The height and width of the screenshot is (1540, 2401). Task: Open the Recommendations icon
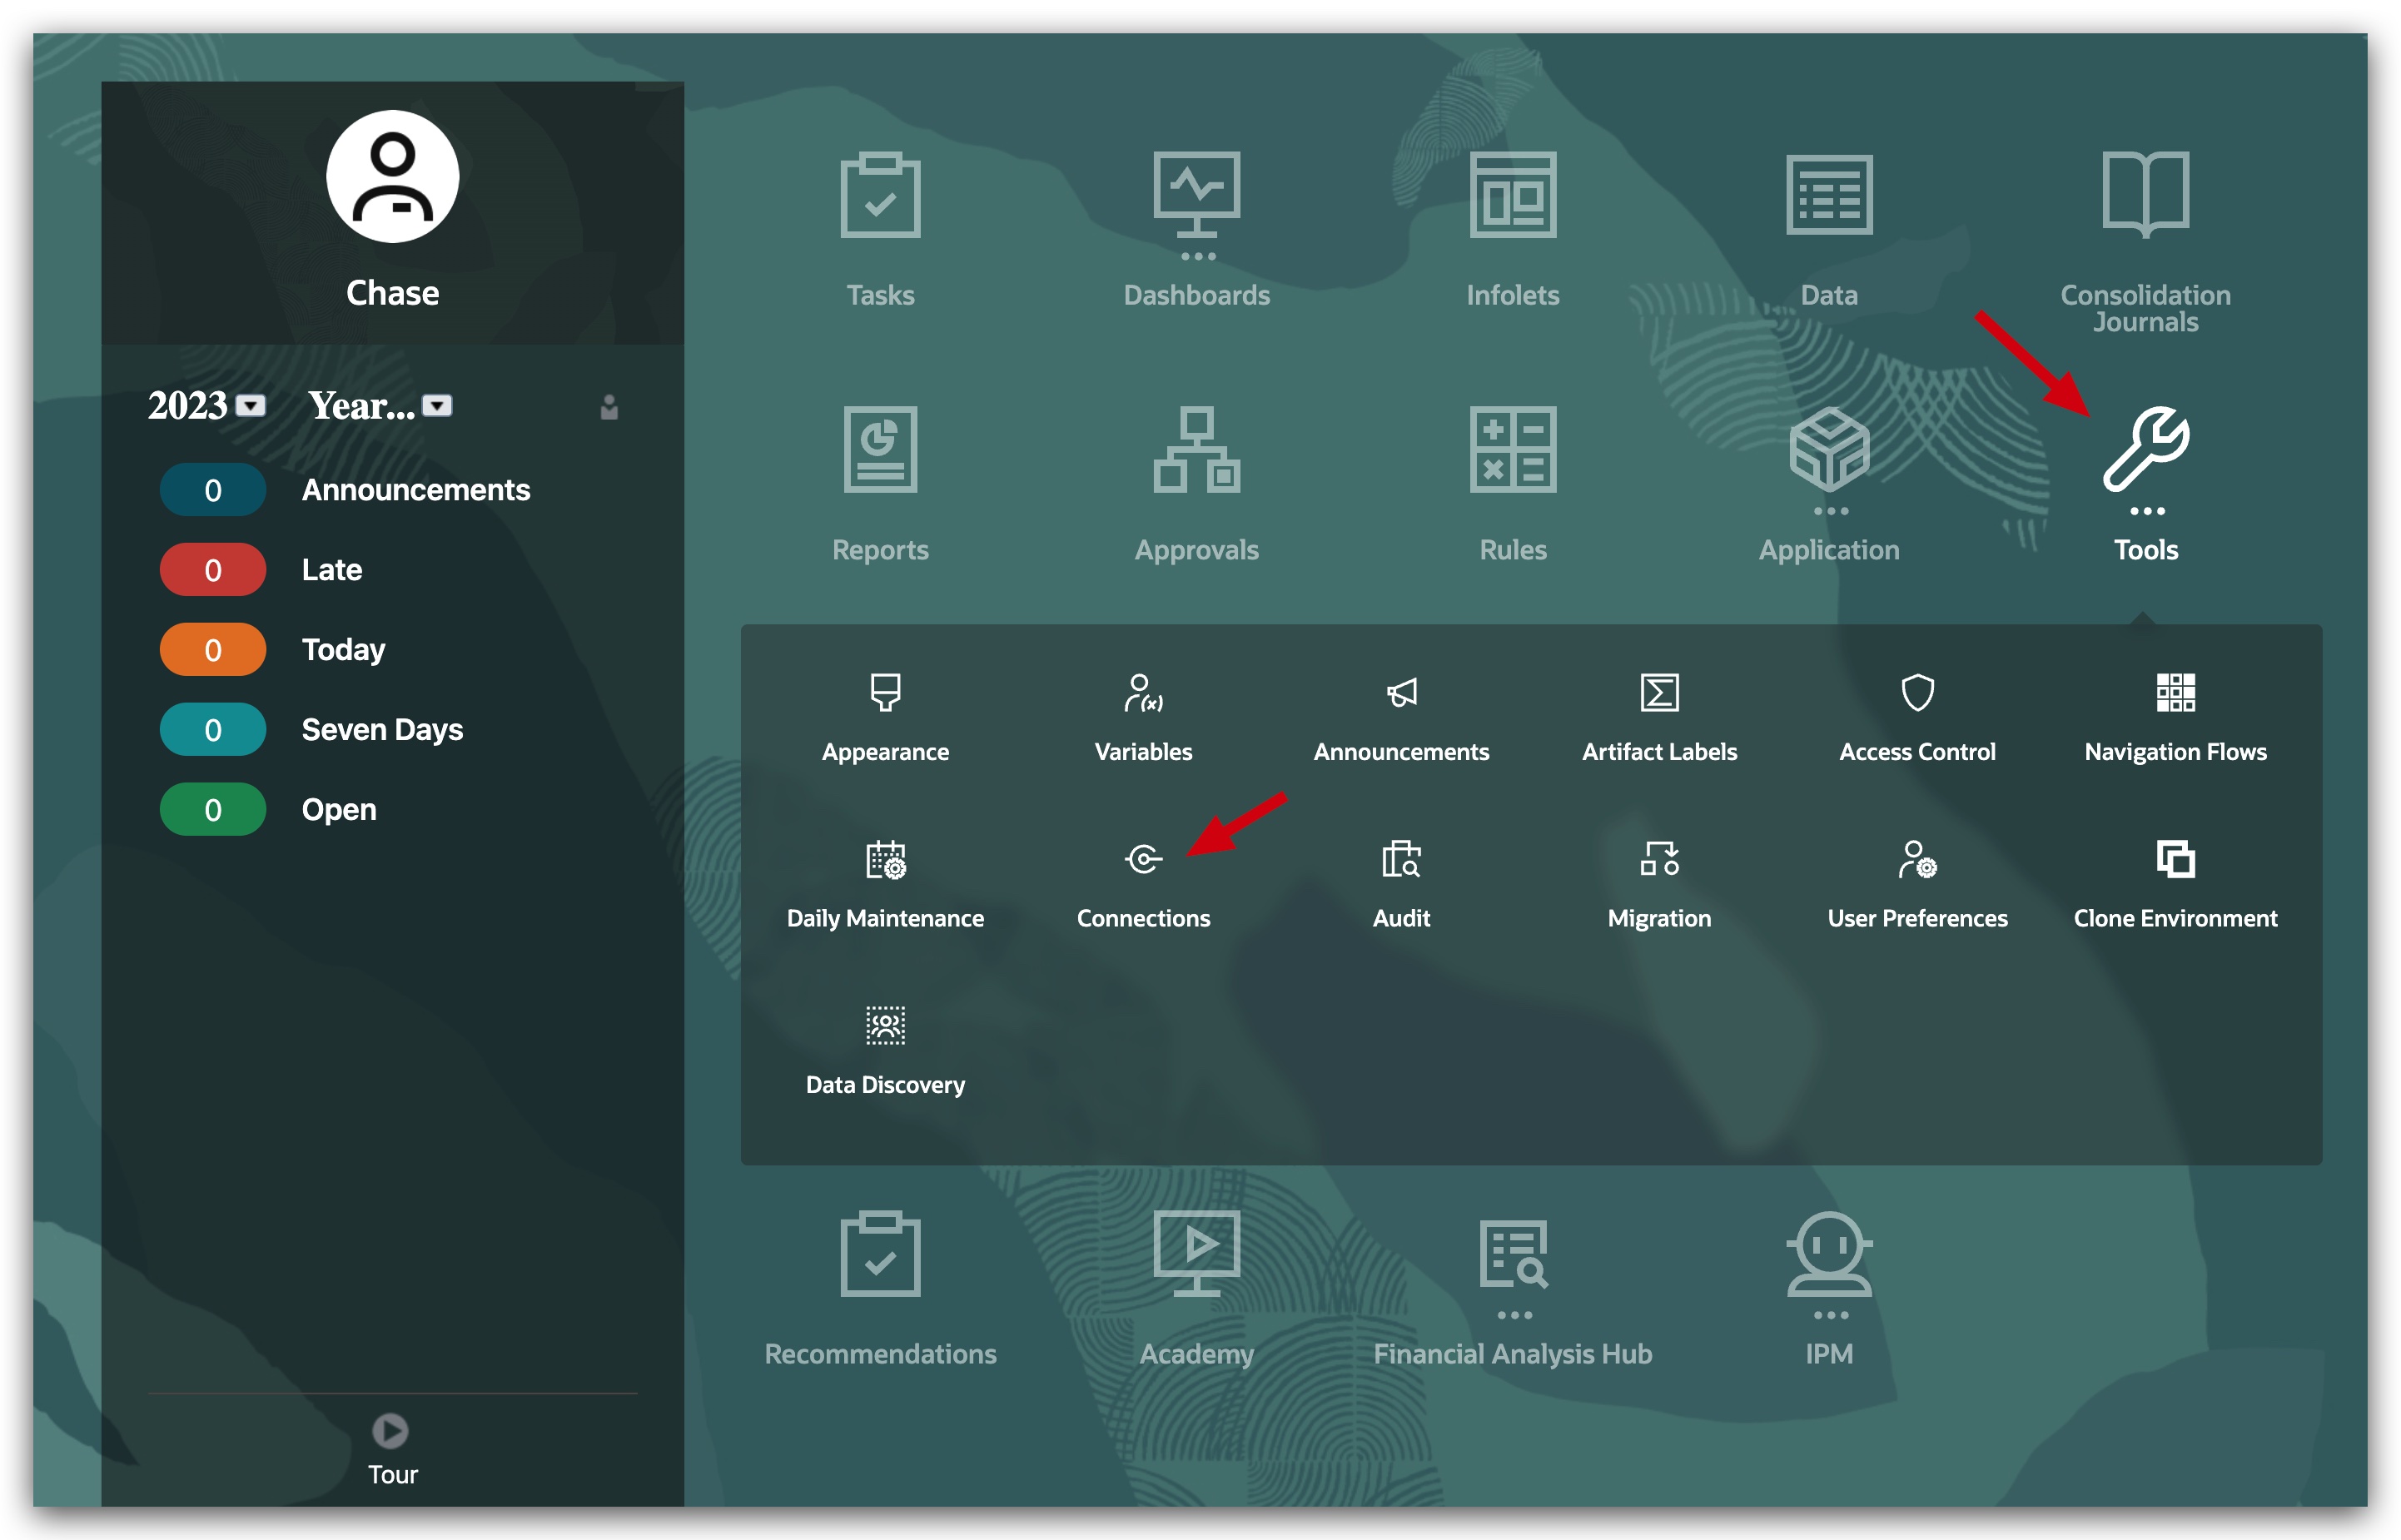click(880, 1254)
